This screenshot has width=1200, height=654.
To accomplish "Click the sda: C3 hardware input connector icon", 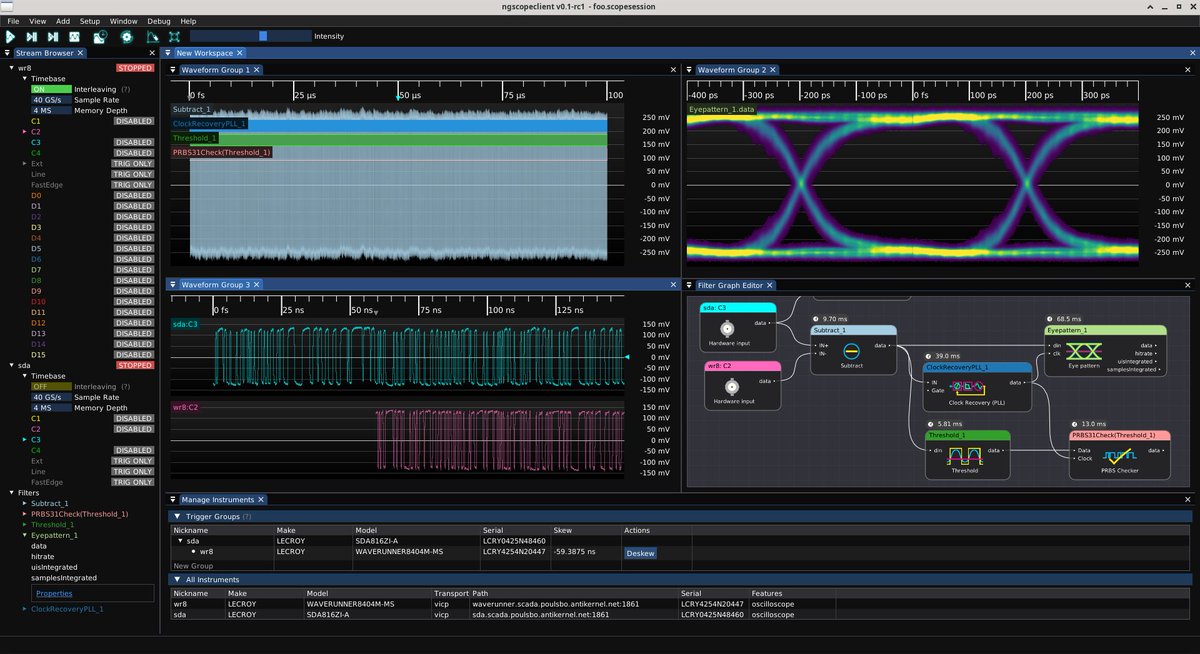I will coord(728,328).
